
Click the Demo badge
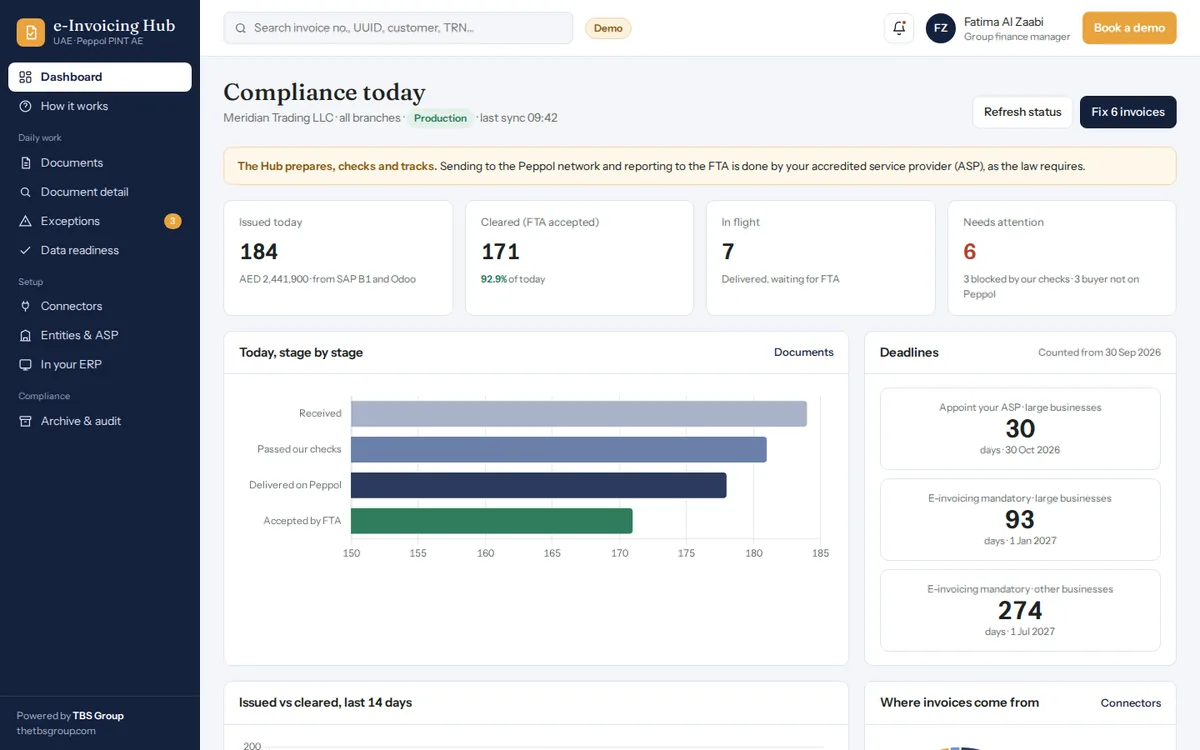608,28
